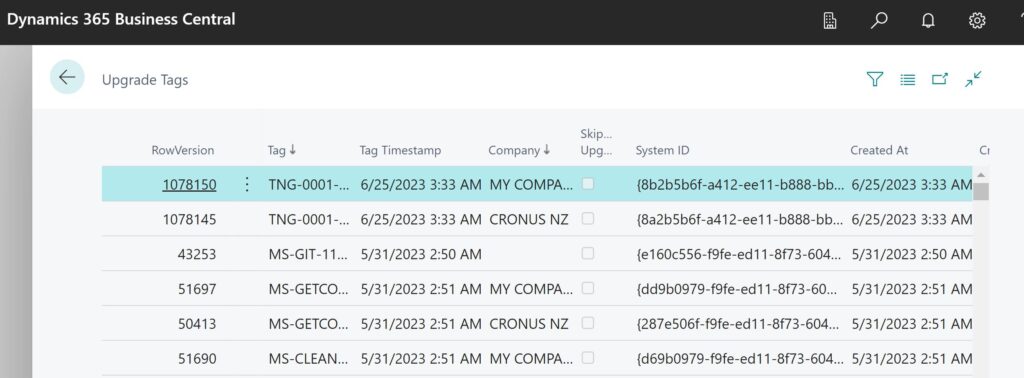Open the RowVersion 1078150 link
Screen dimensions: 1024x378
[189, 185]
